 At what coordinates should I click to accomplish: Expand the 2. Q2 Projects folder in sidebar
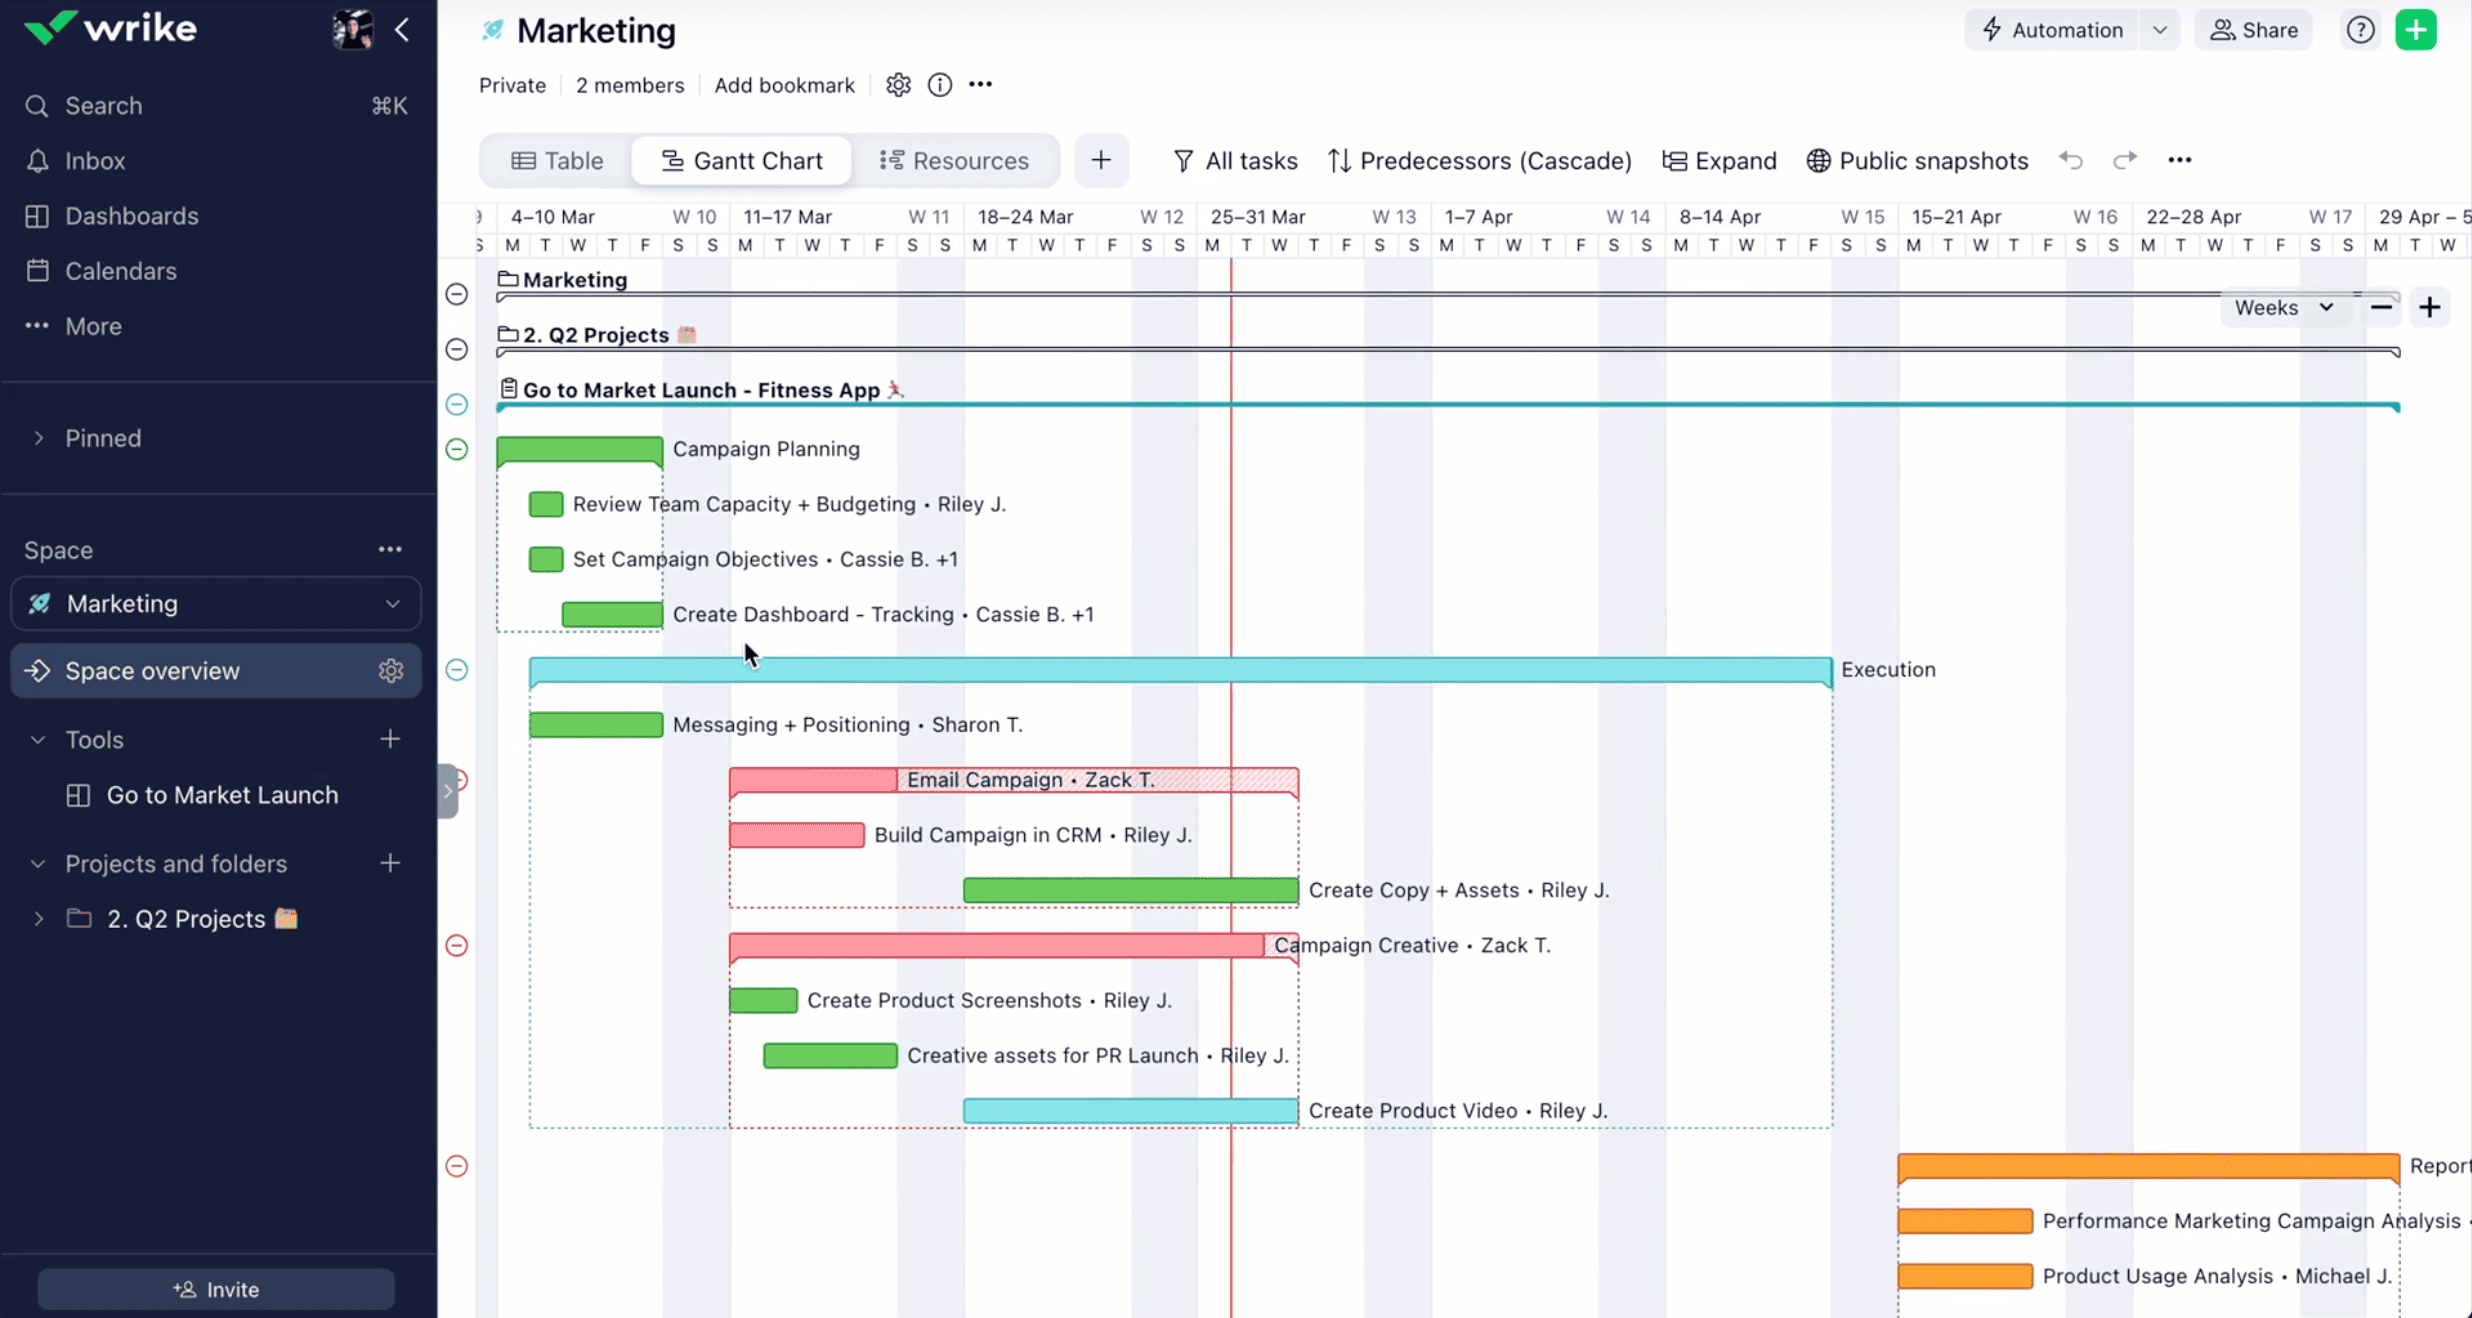click(x=38, y=919)
